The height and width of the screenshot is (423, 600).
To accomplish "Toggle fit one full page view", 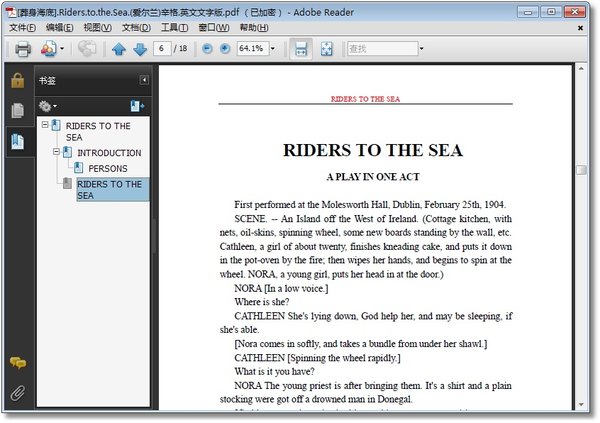I will pyautogui.click(x=326, y=49).
